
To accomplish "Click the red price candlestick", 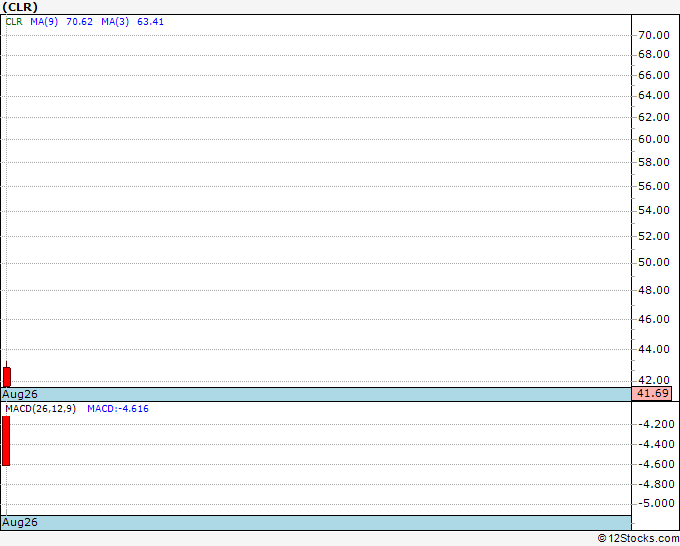I will (7, 376).
